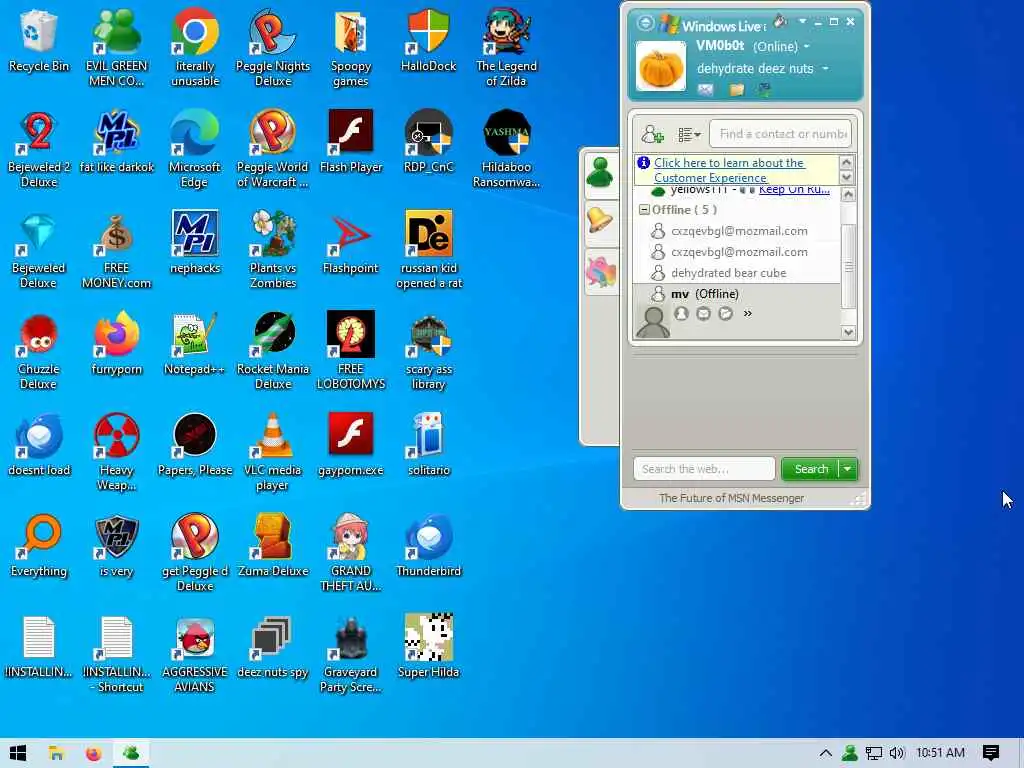The image size is (1024, 768).
Task: Open the email inbox icon under the status message
Action: point(705,89)
